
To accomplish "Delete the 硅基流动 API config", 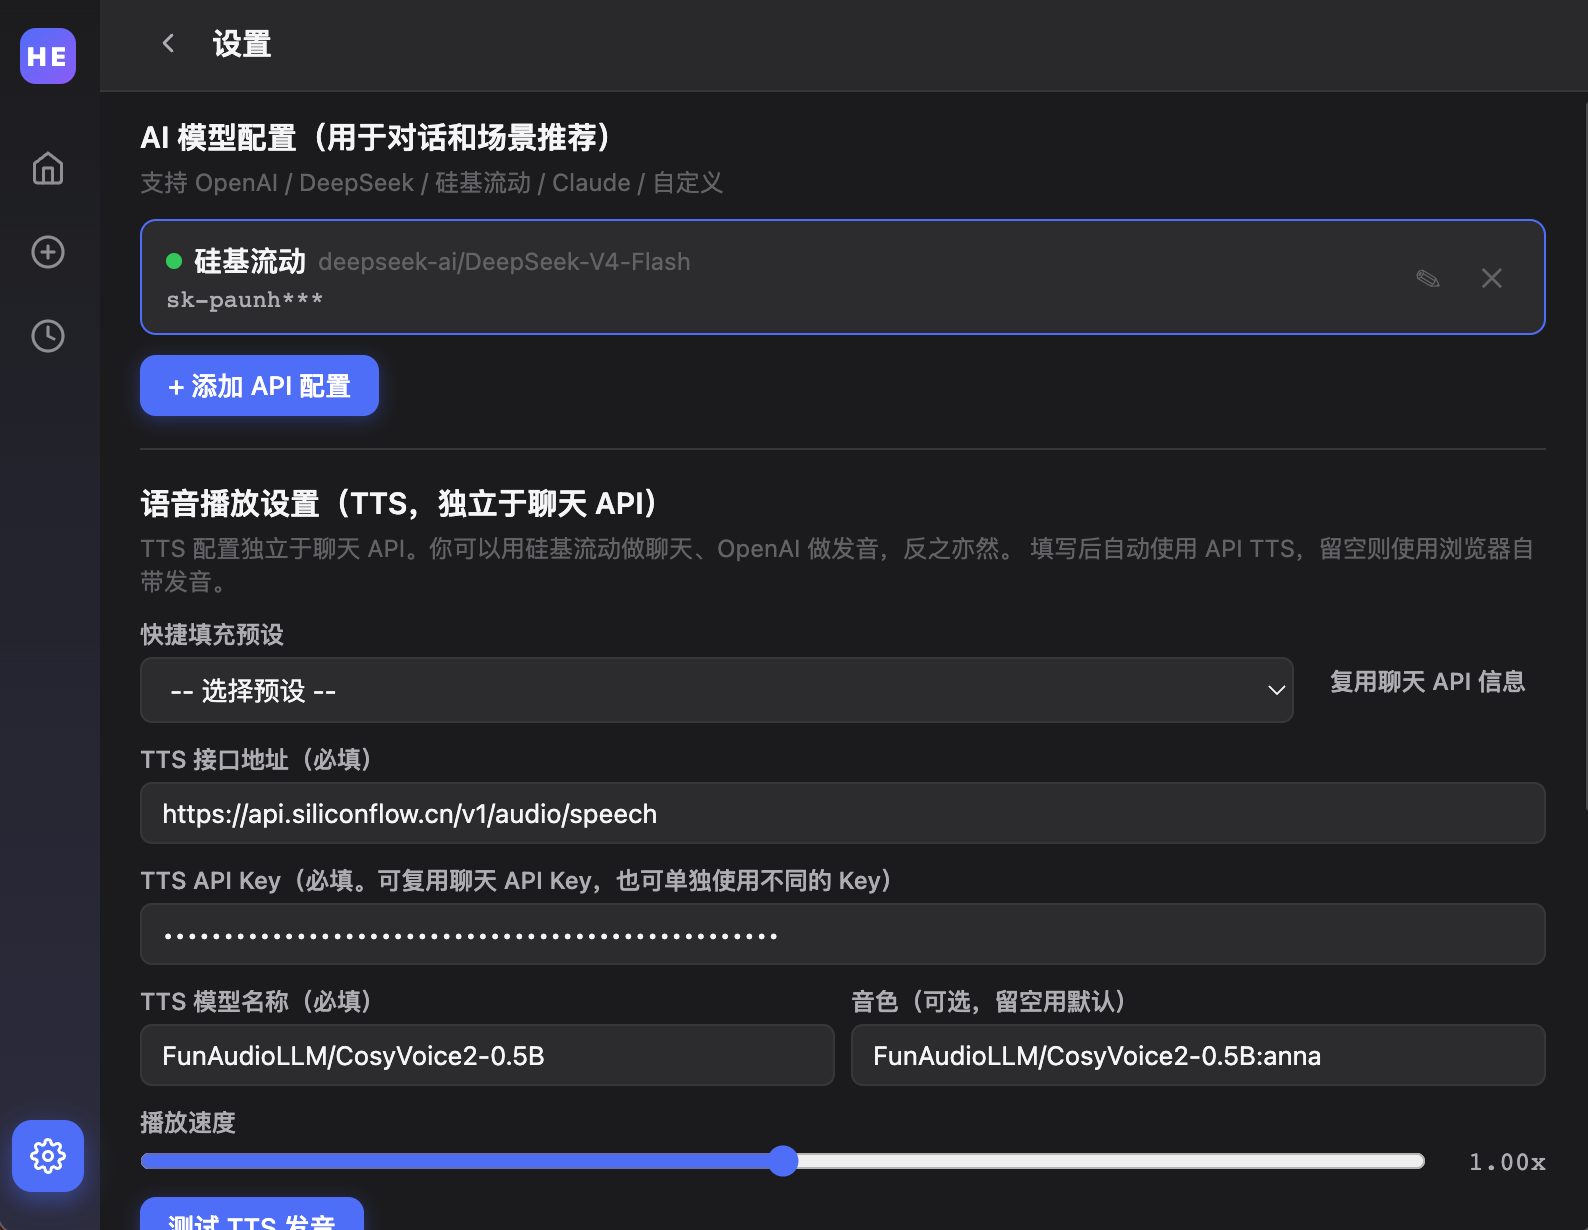I will pyautogui.click(x=1492, y=278).
